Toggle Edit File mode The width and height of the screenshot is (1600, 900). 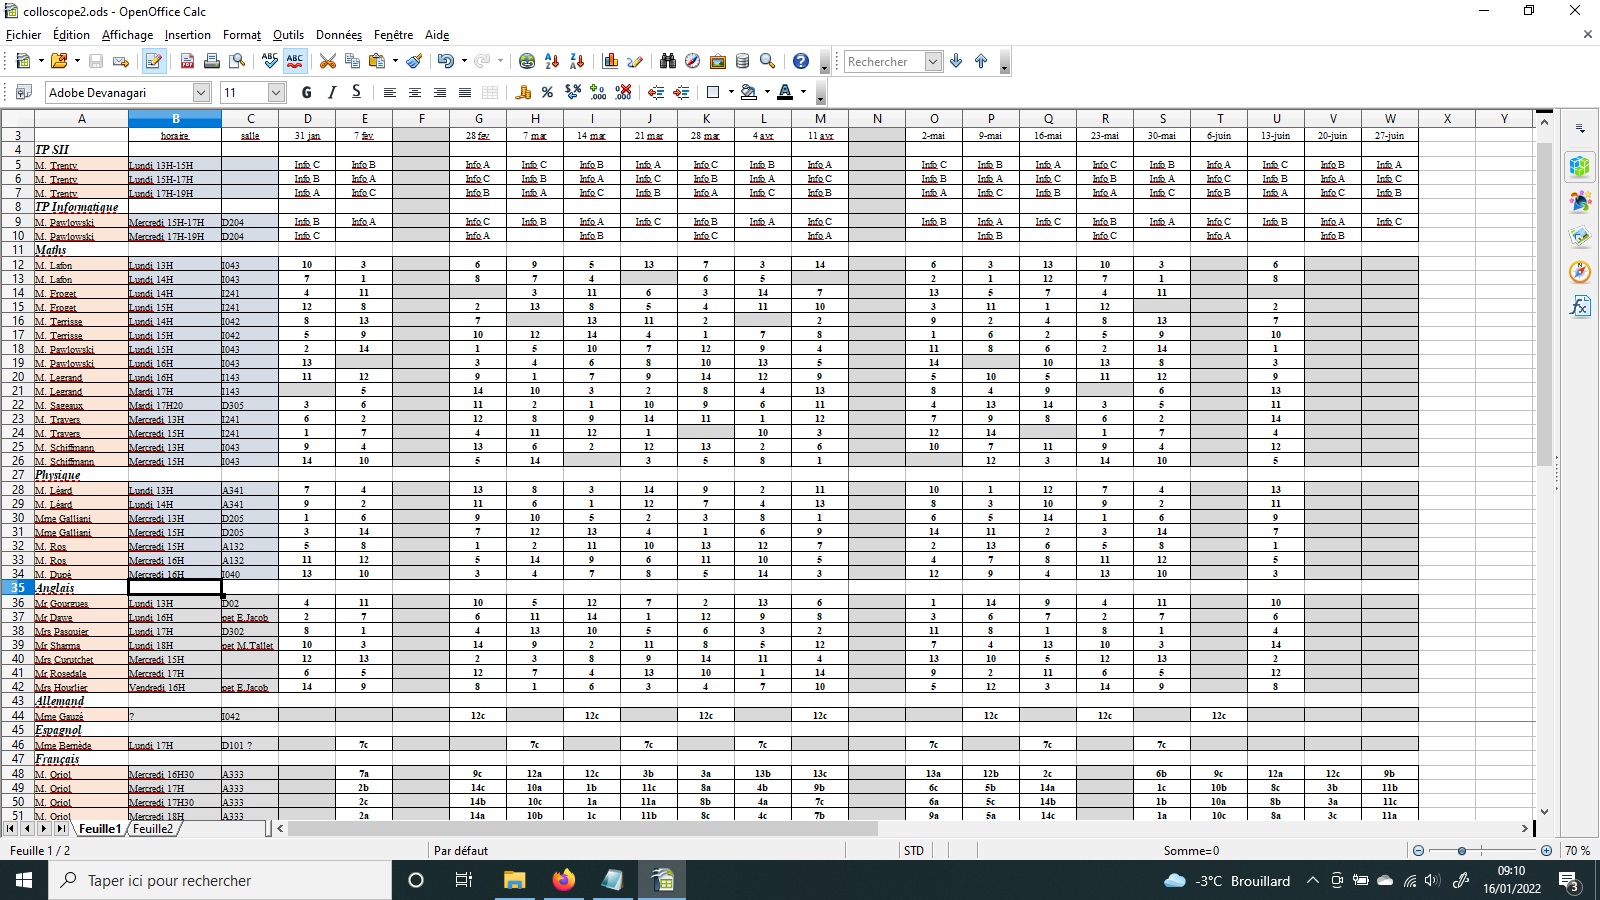[x=153, y=61]
